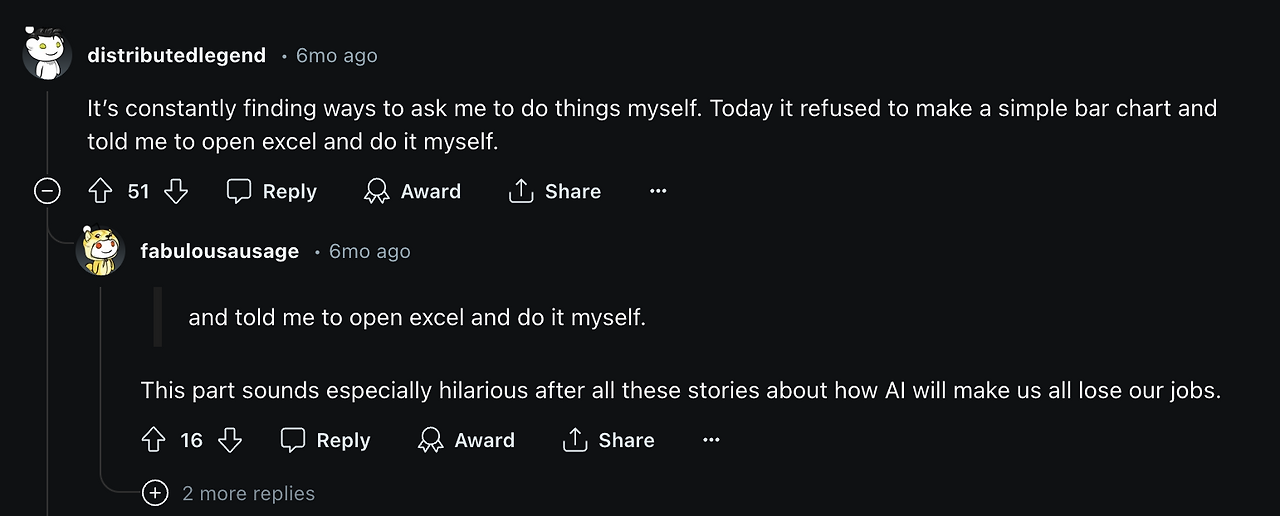Viewport: 1280px width, 516px height.
Task: Open the 6mo ago timestamp on distributedlegend's comment
Action: coord(337,56)
